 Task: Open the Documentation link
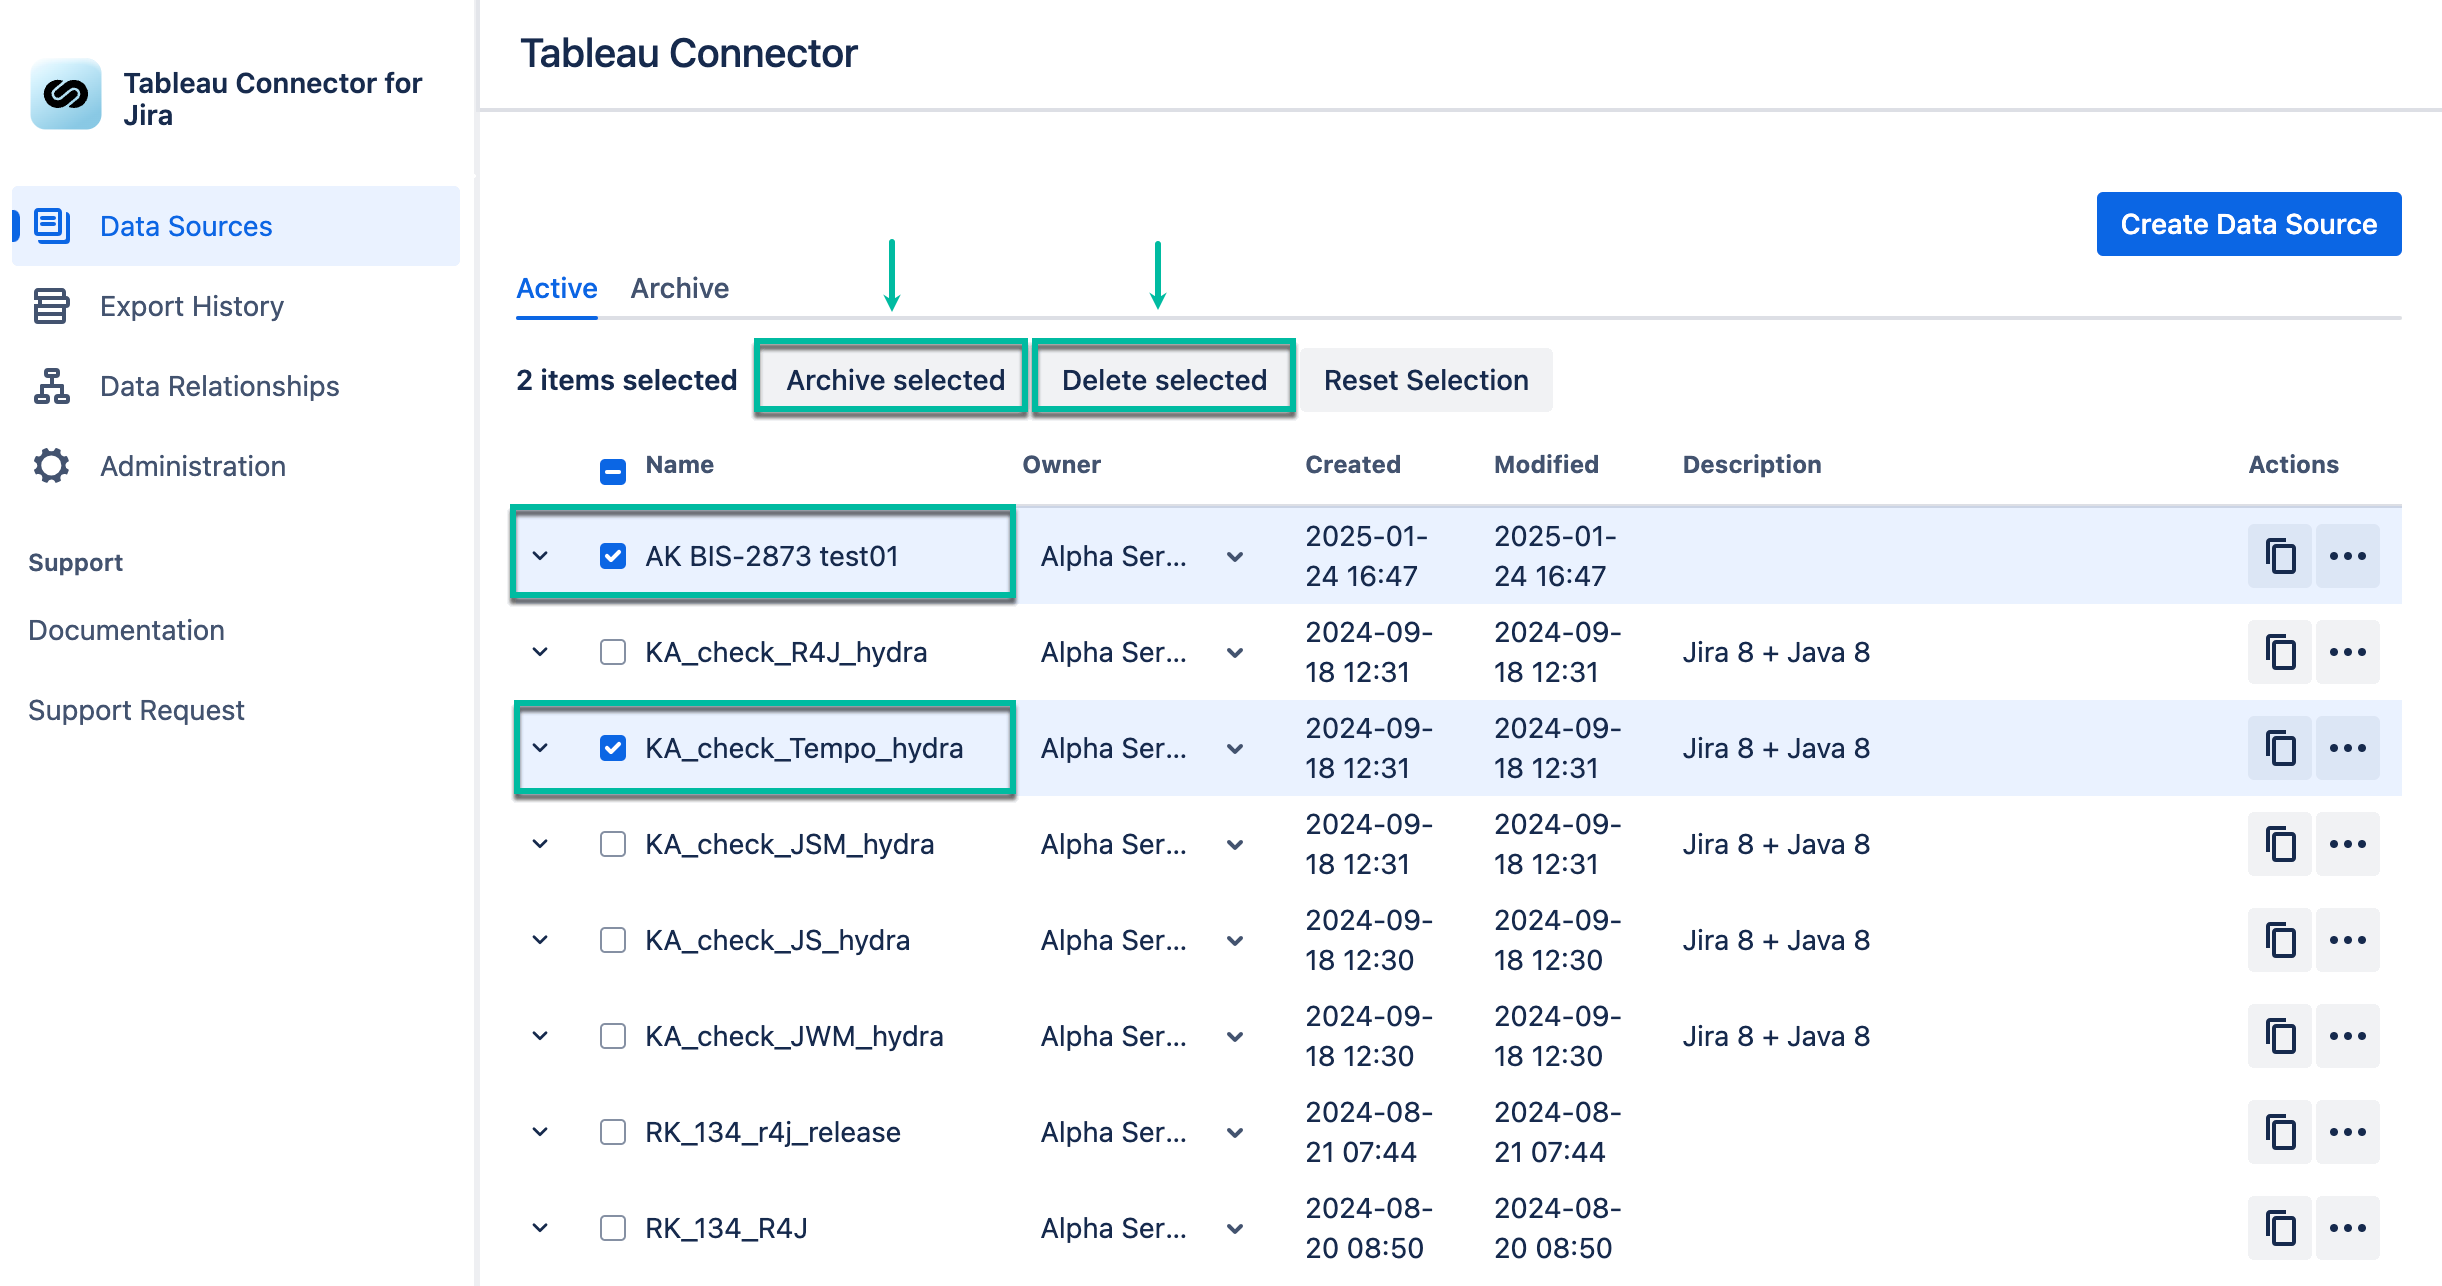pos(126,630)
